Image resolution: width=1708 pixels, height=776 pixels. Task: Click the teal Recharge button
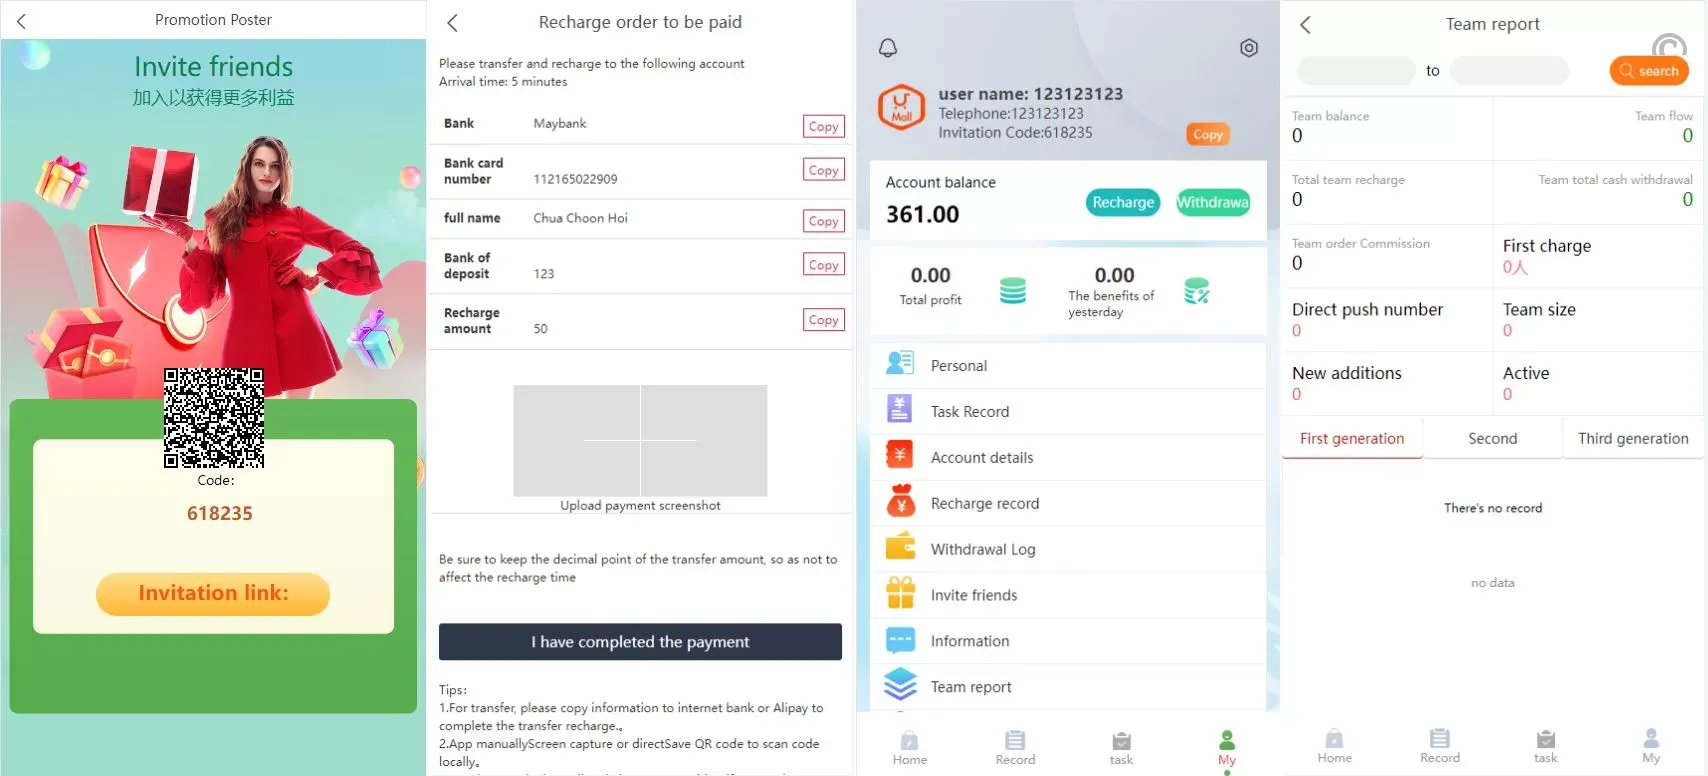coord(1122,202)
